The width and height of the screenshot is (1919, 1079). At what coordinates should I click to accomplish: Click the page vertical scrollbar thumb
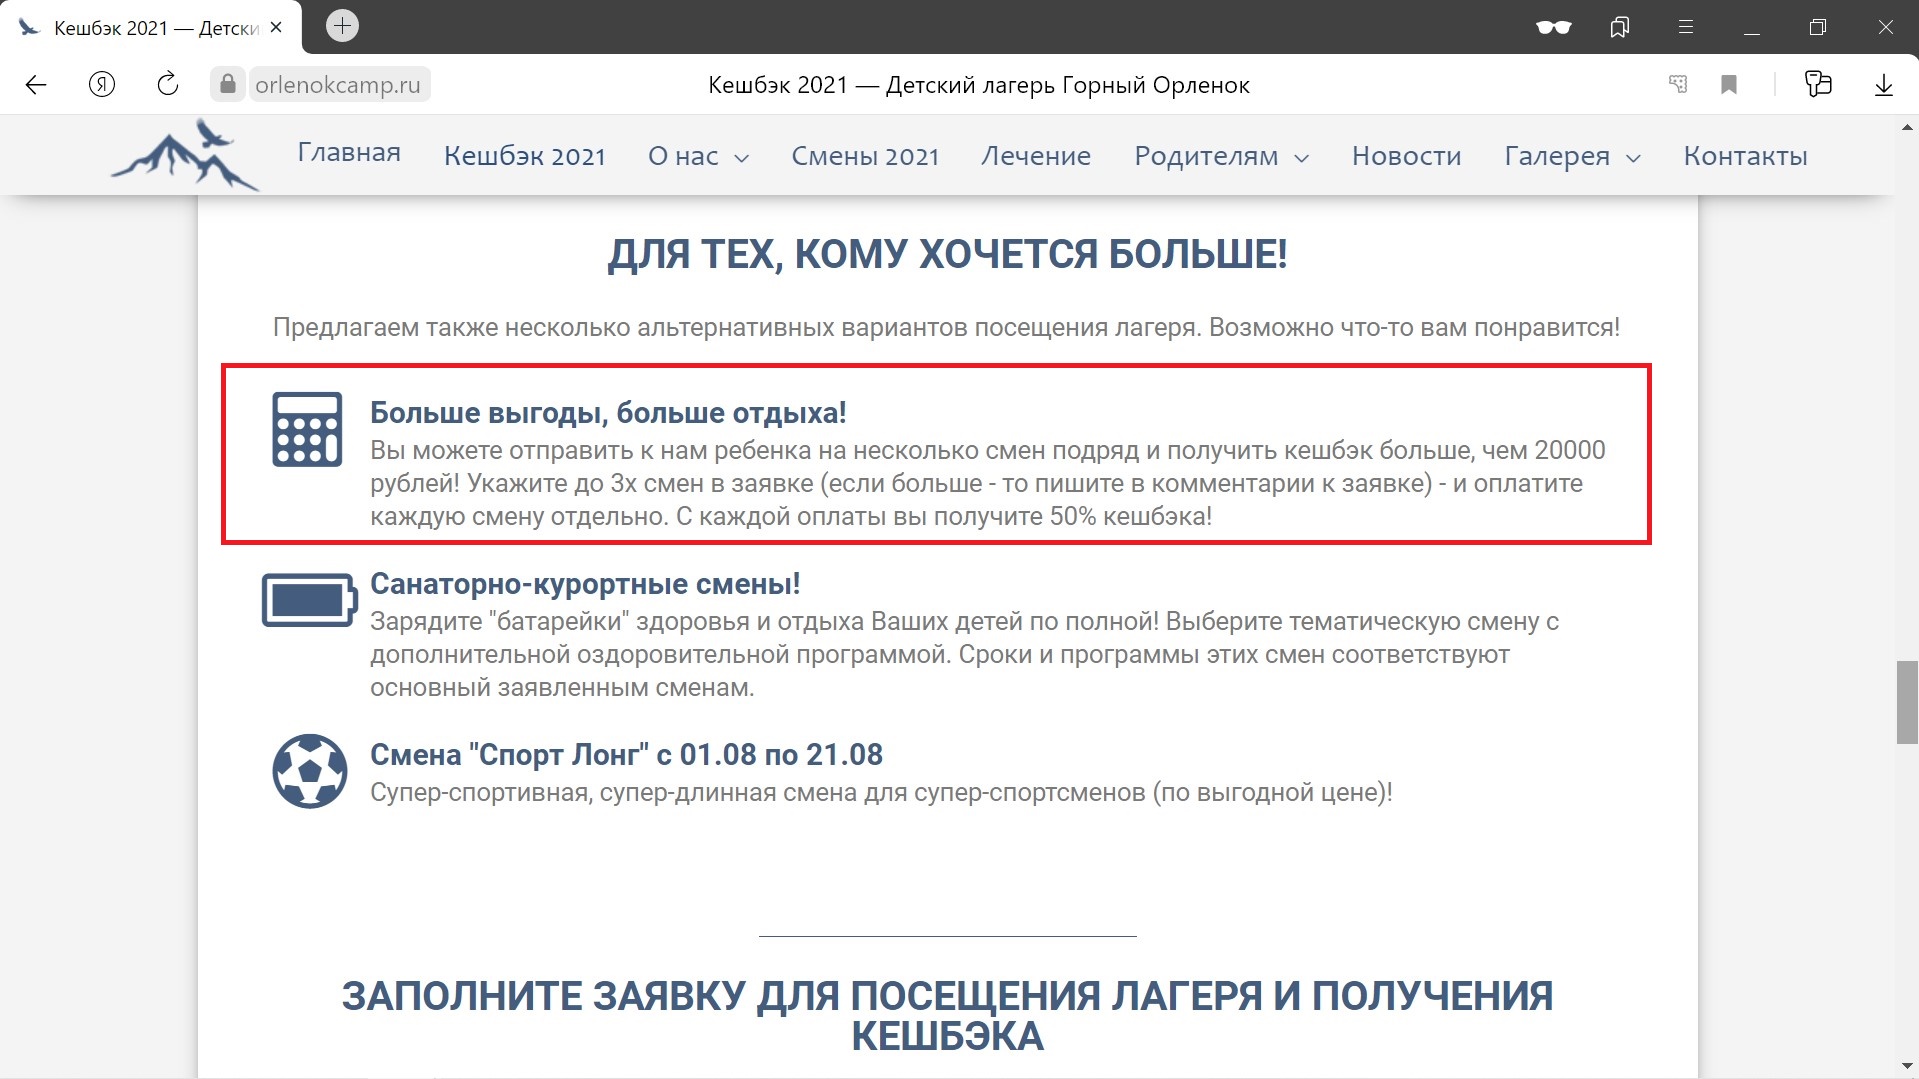tap(1906, 702)
